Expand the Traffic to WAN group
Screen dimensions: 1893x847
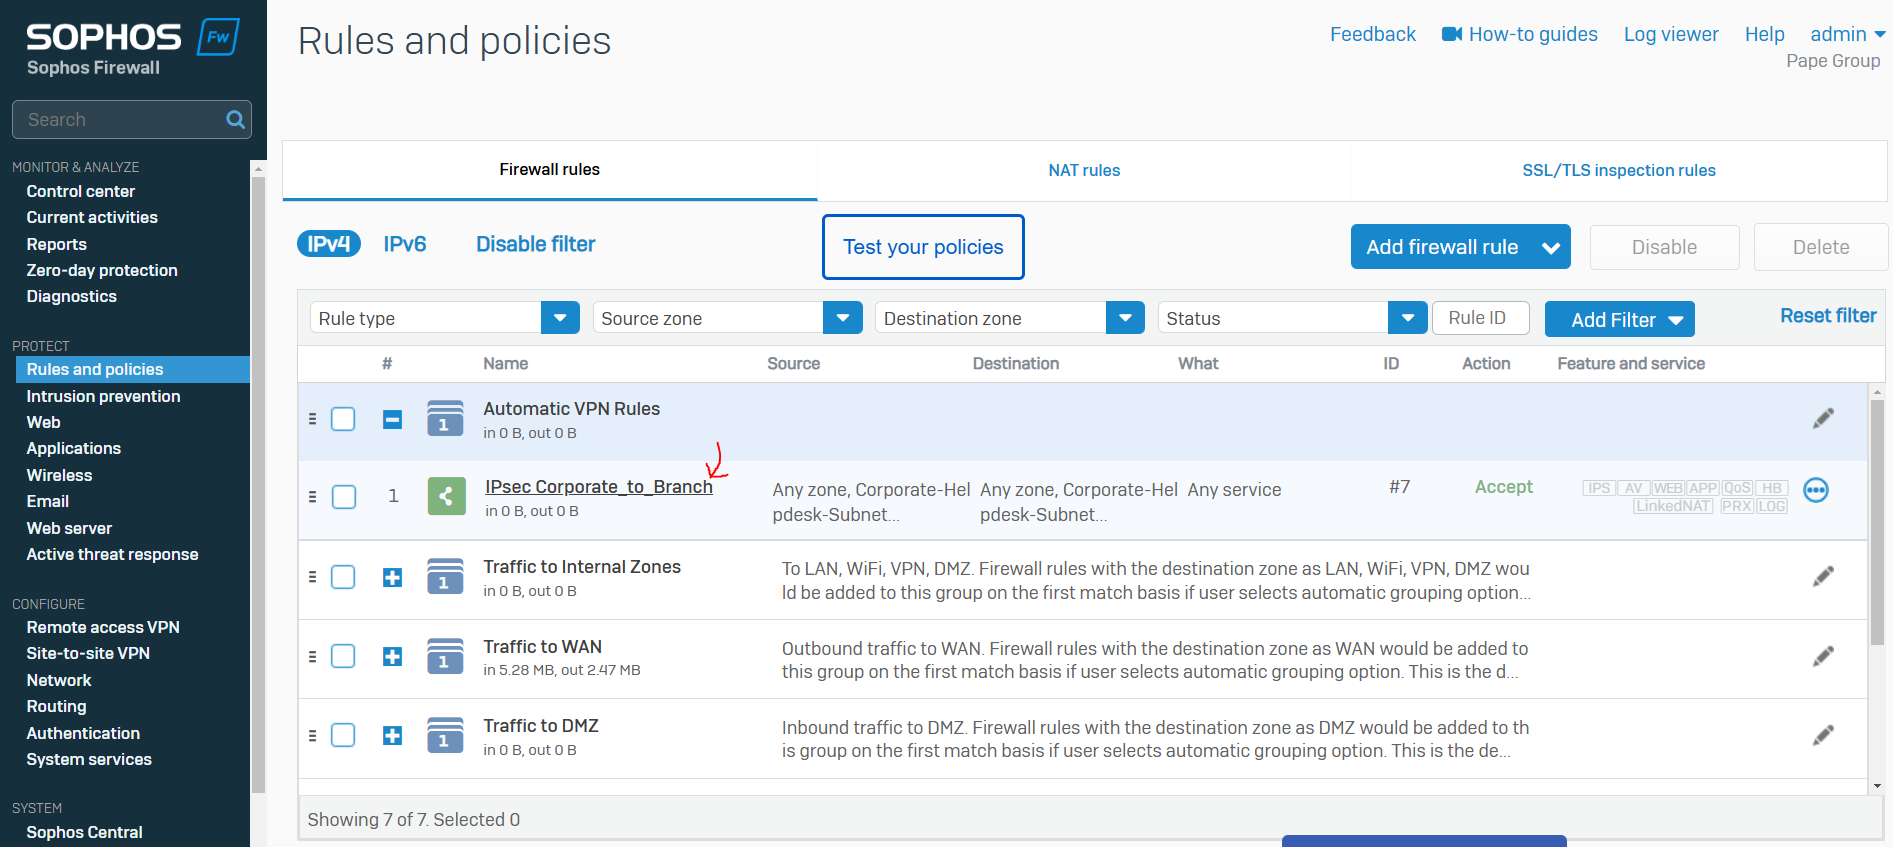pos(392,656)
